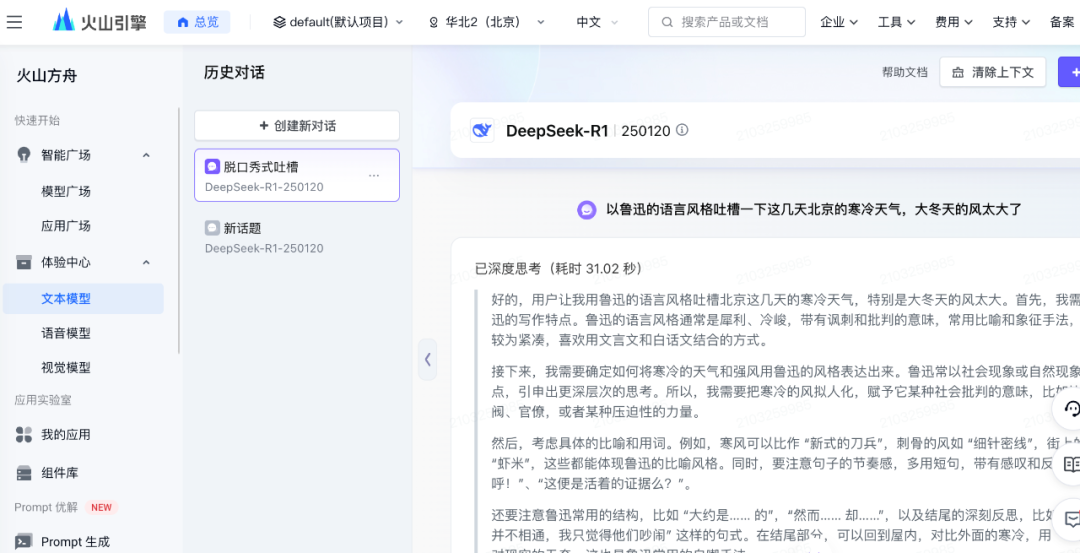The height and width of the screenshot is (553, 1080).
Task: Open 应用广场 in the sidebar
Action: 66,226
